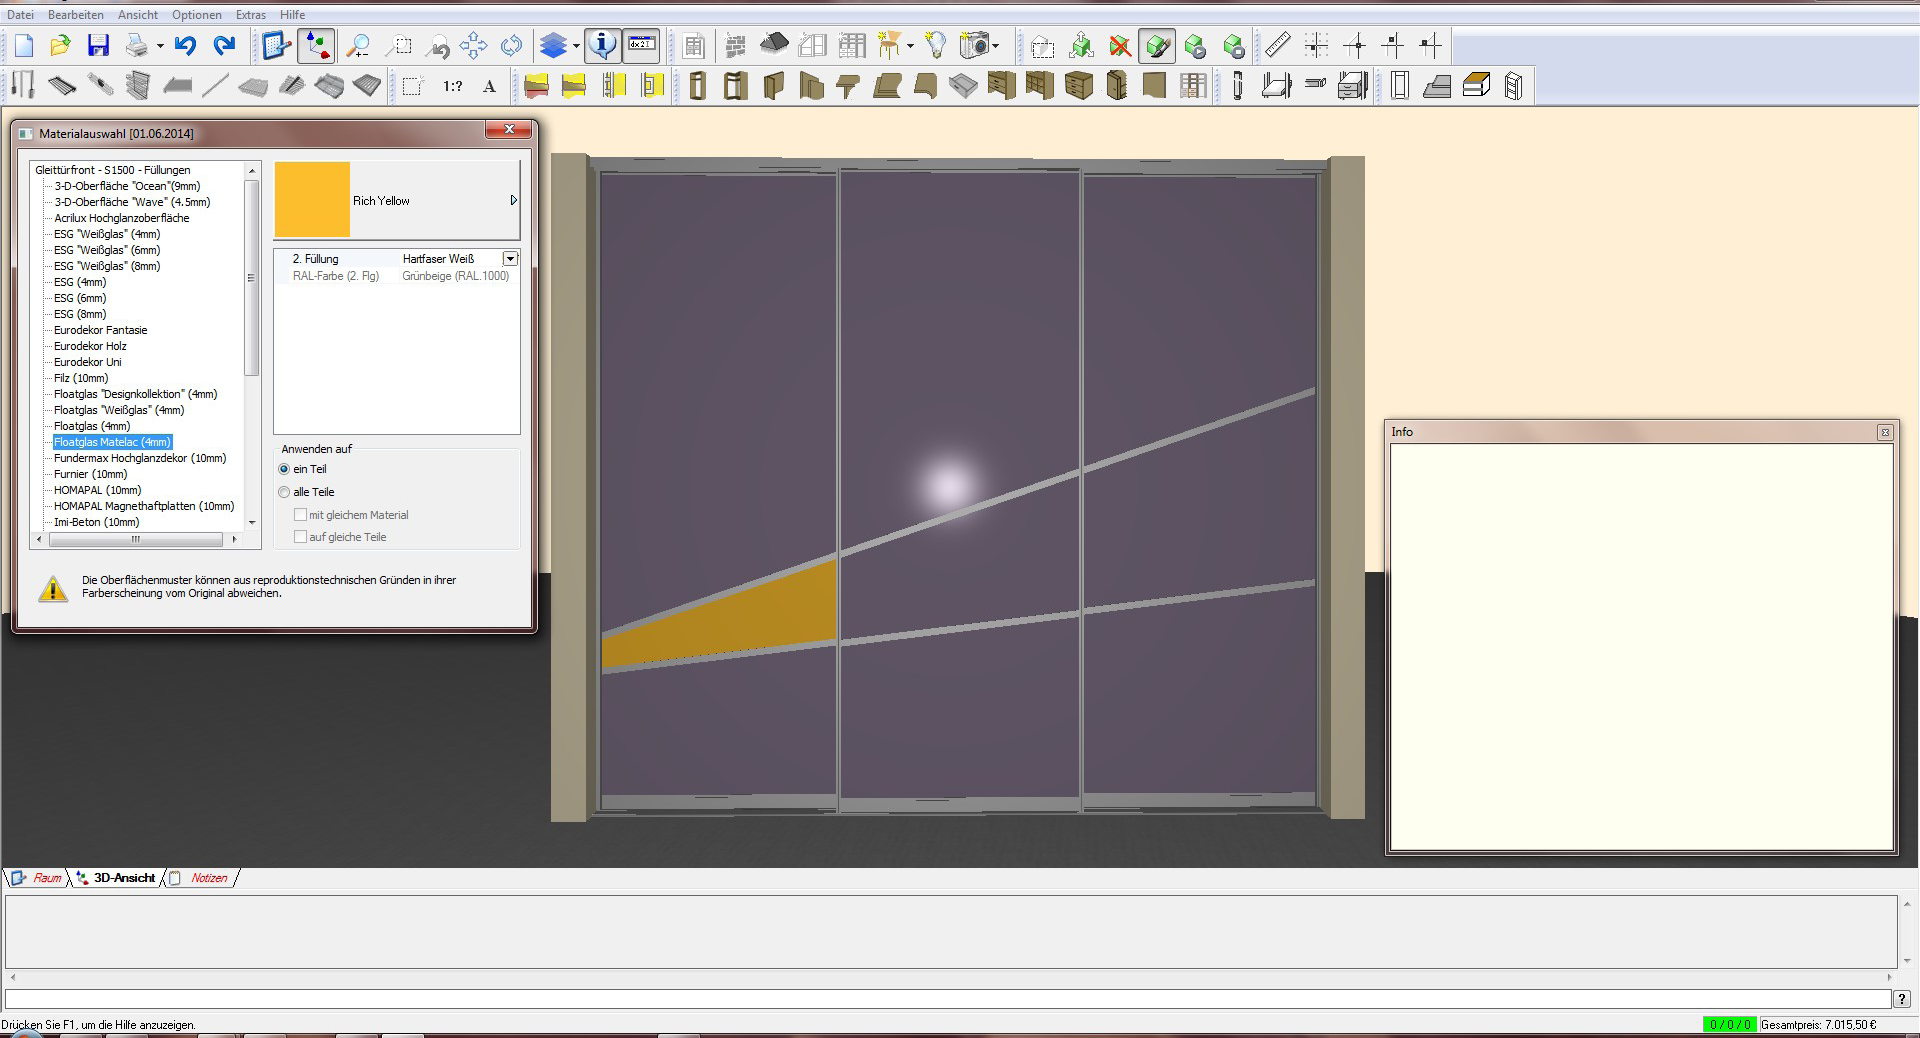Viewport: 1920px width, 1038px height.
Task: Click the ruler measuring tool icon
Action: (1277, 46)
